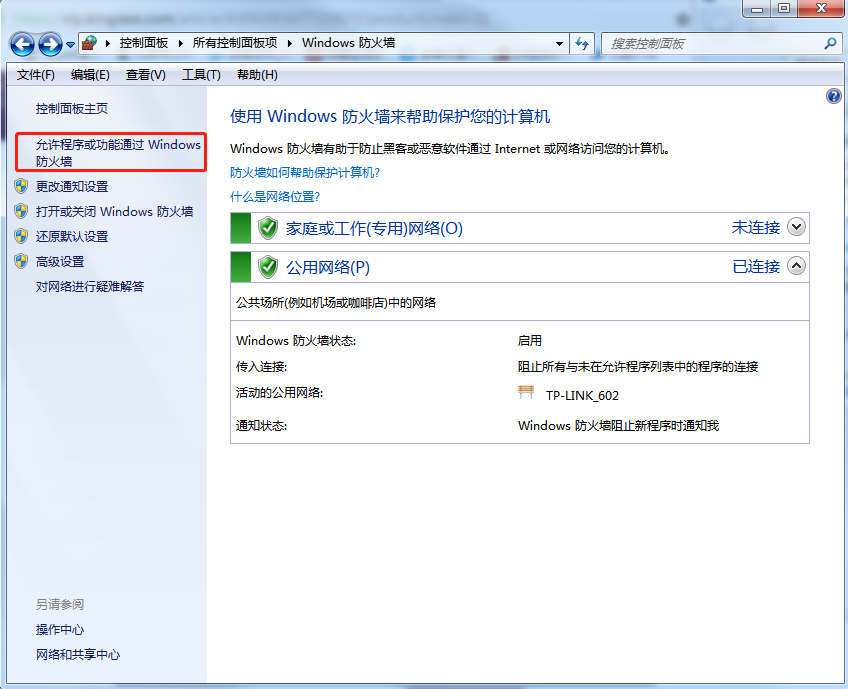The width and height of the screenshot is (848, 689).
Task: Open the 帮助(H) menu
Action: (x=257, y=75)
